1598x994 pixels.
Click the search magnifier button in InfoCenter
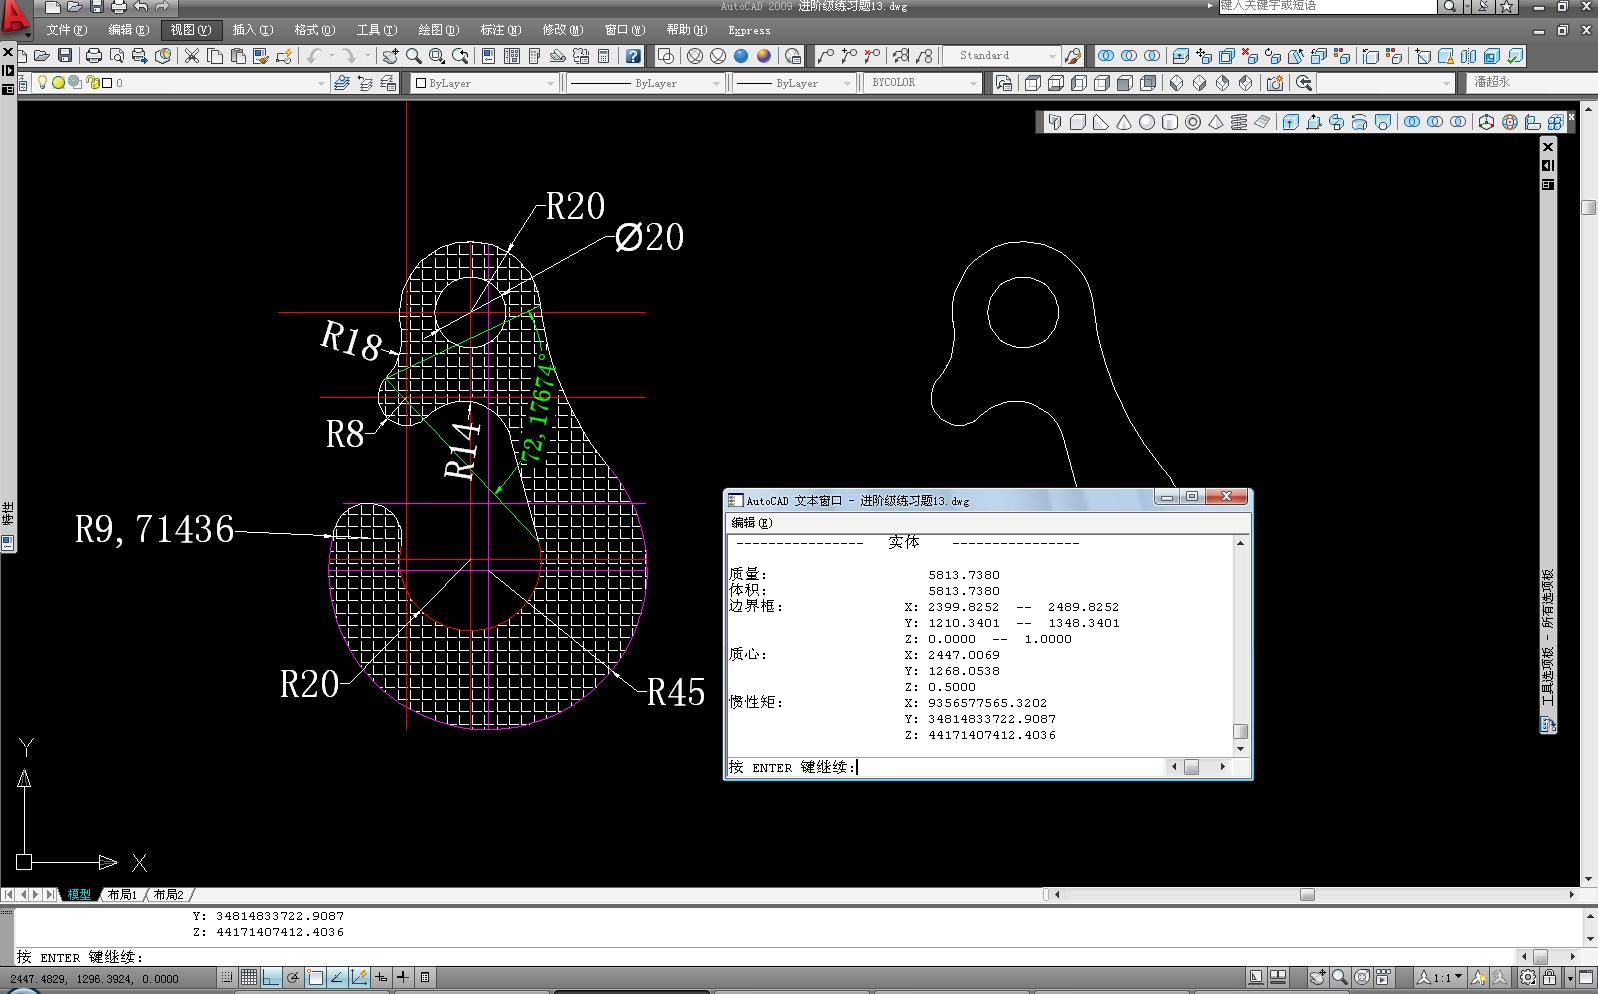pyautogui.click(x=1449, y=7)
